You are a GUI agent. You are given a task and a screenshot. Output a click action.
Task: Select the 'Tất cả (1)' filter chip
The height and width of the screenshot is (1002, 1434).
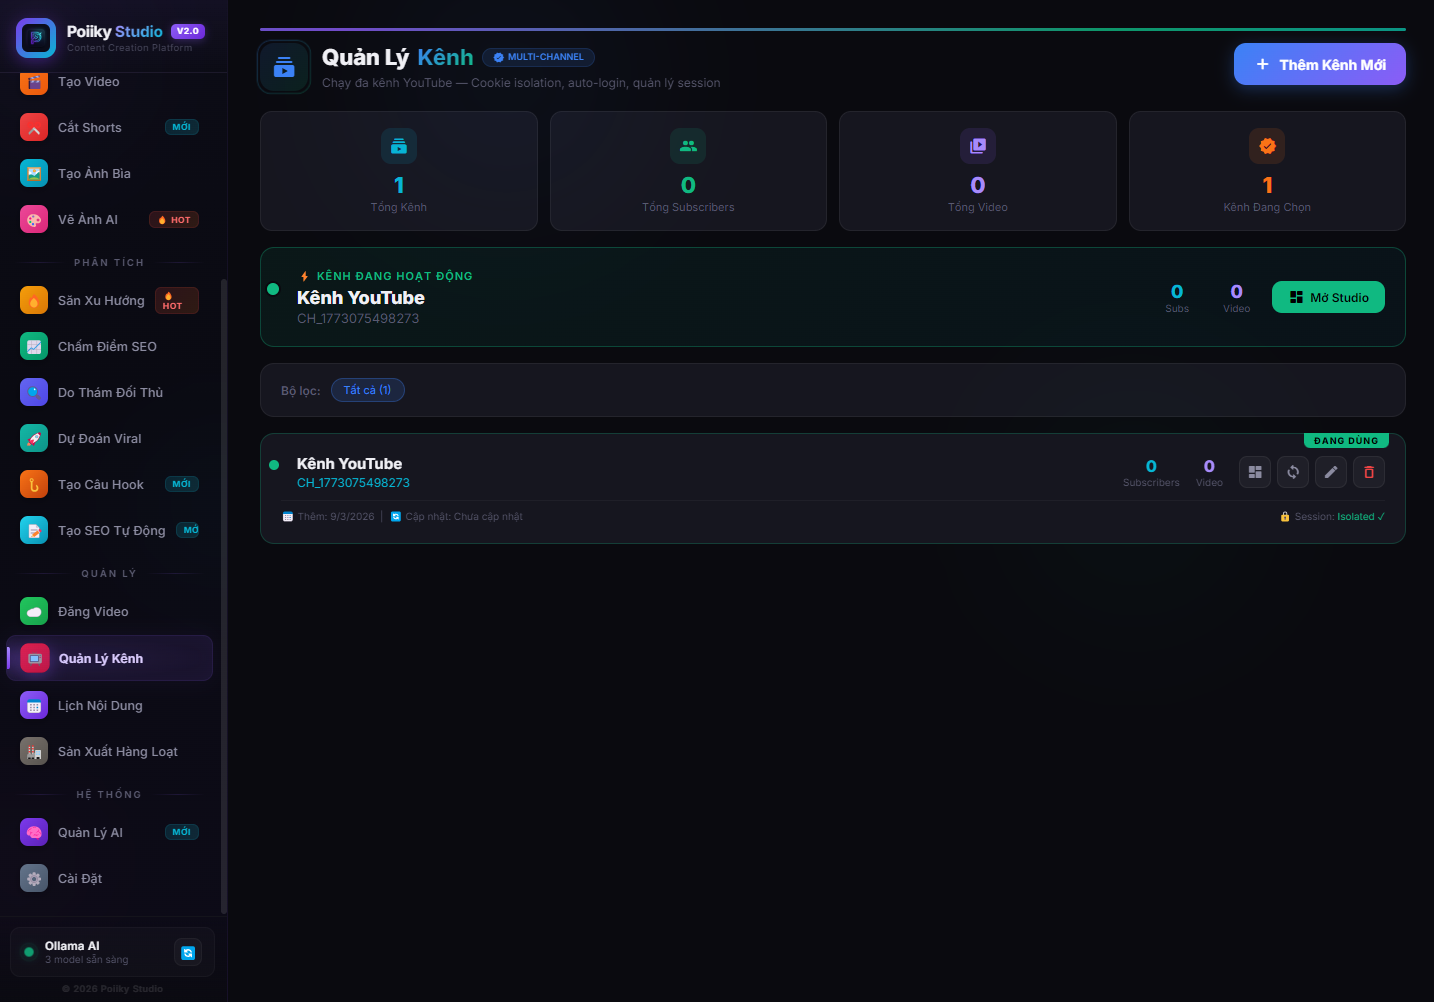click(x=367, y=390)
